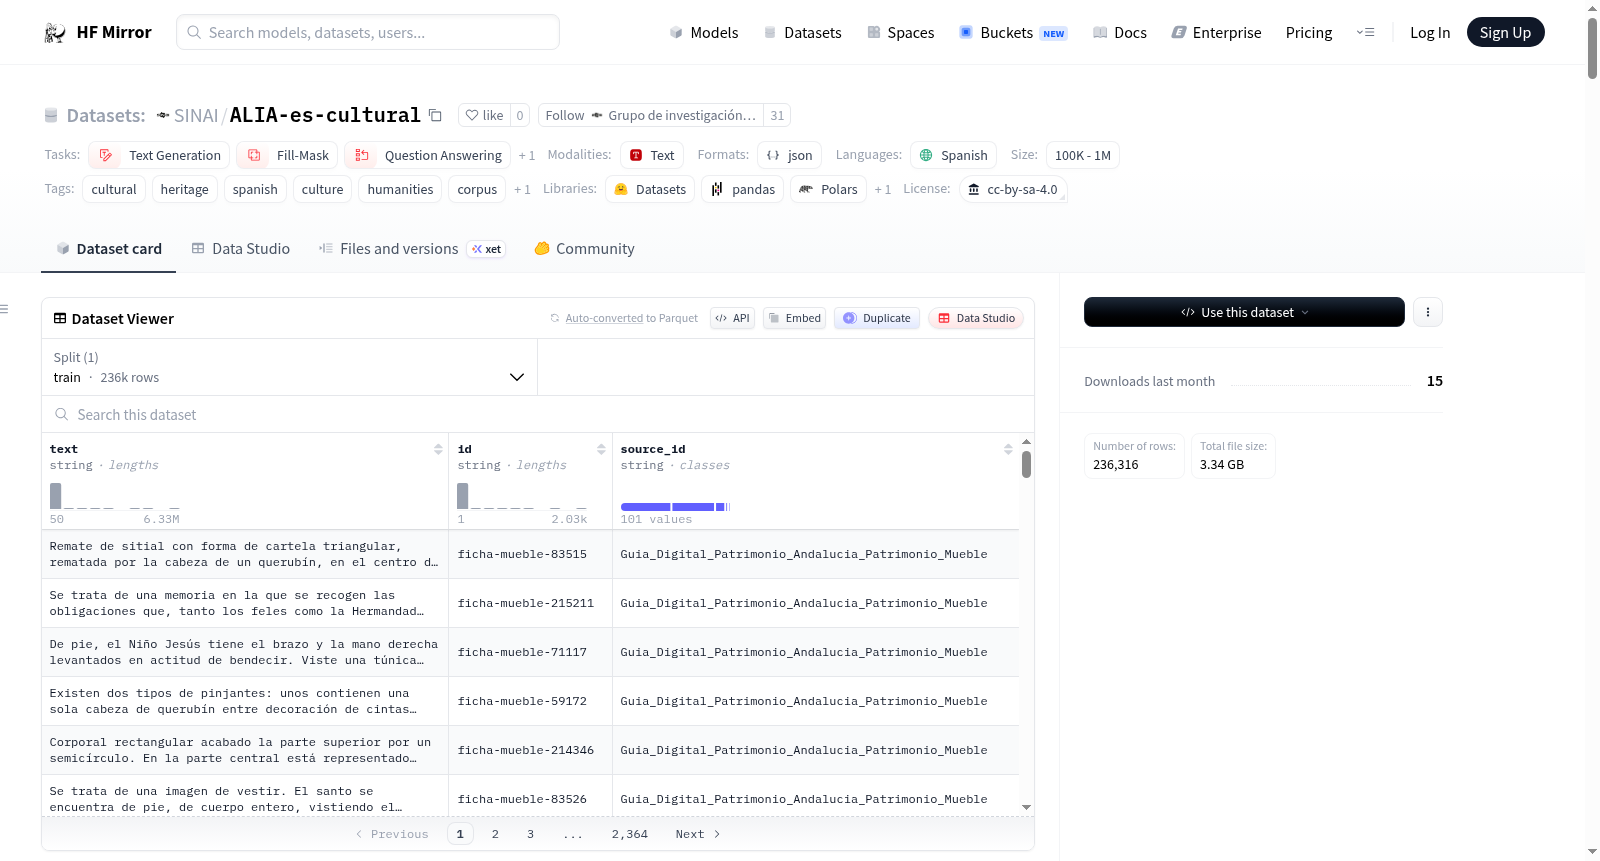Sort by the id column icon
Image resolution: width=1600 pixels, height=861 pixels.
pyautogui.click(x=601, y=449)
